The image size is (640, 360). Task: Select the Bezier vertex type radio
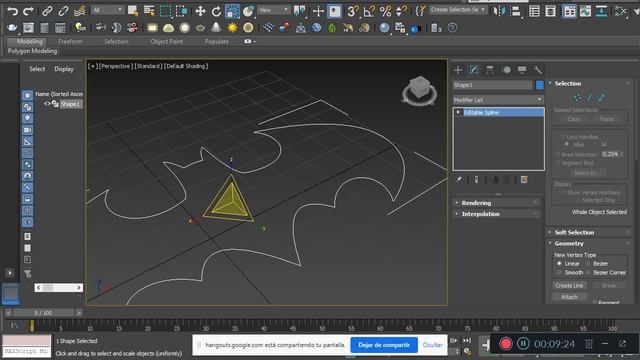588,264
